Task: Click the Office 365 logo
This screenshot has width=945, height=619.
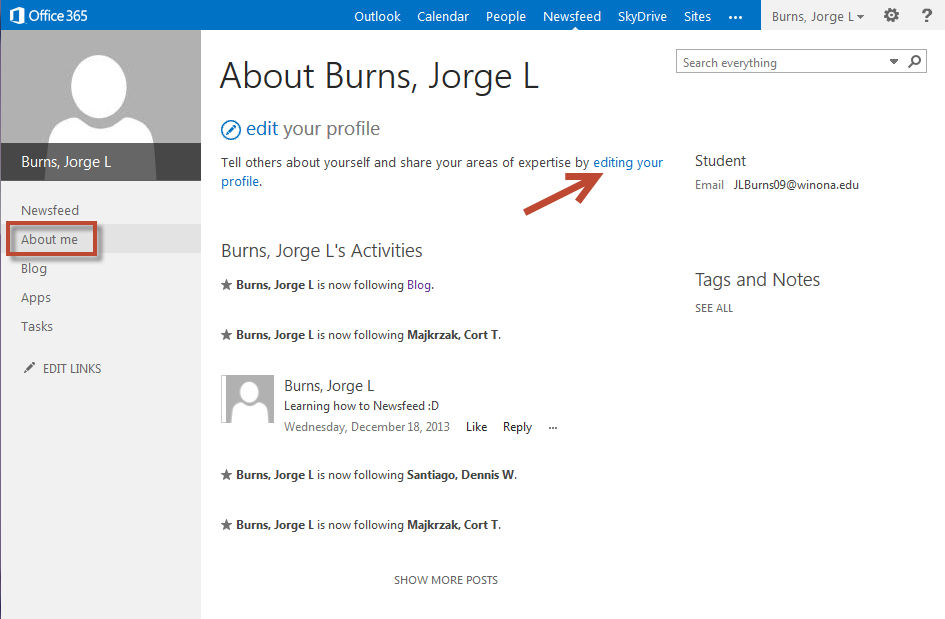Action: click(x=50, y=16)
